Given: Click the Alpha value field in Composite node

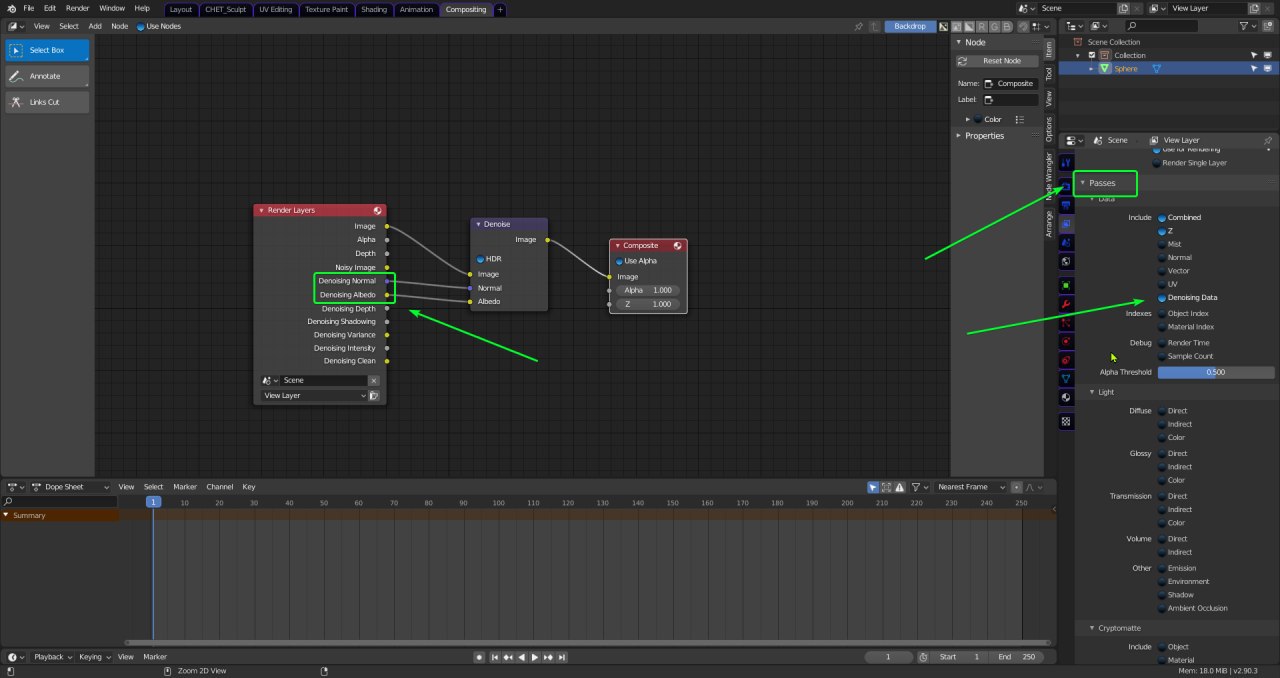Looking at the screenshot, I should pyautogui.click(x=648, y=290).
